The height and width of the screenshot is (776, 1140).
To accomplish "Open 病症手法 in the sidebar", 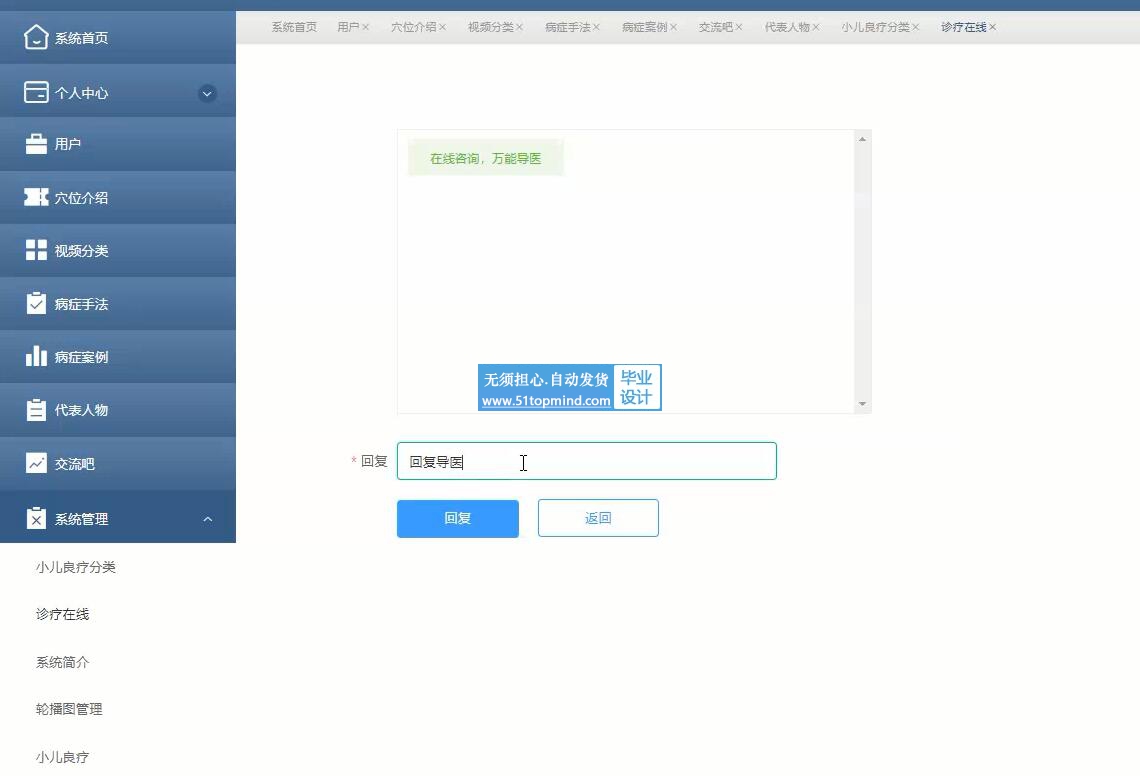I will pyautogui.click(x=118, y=303).
